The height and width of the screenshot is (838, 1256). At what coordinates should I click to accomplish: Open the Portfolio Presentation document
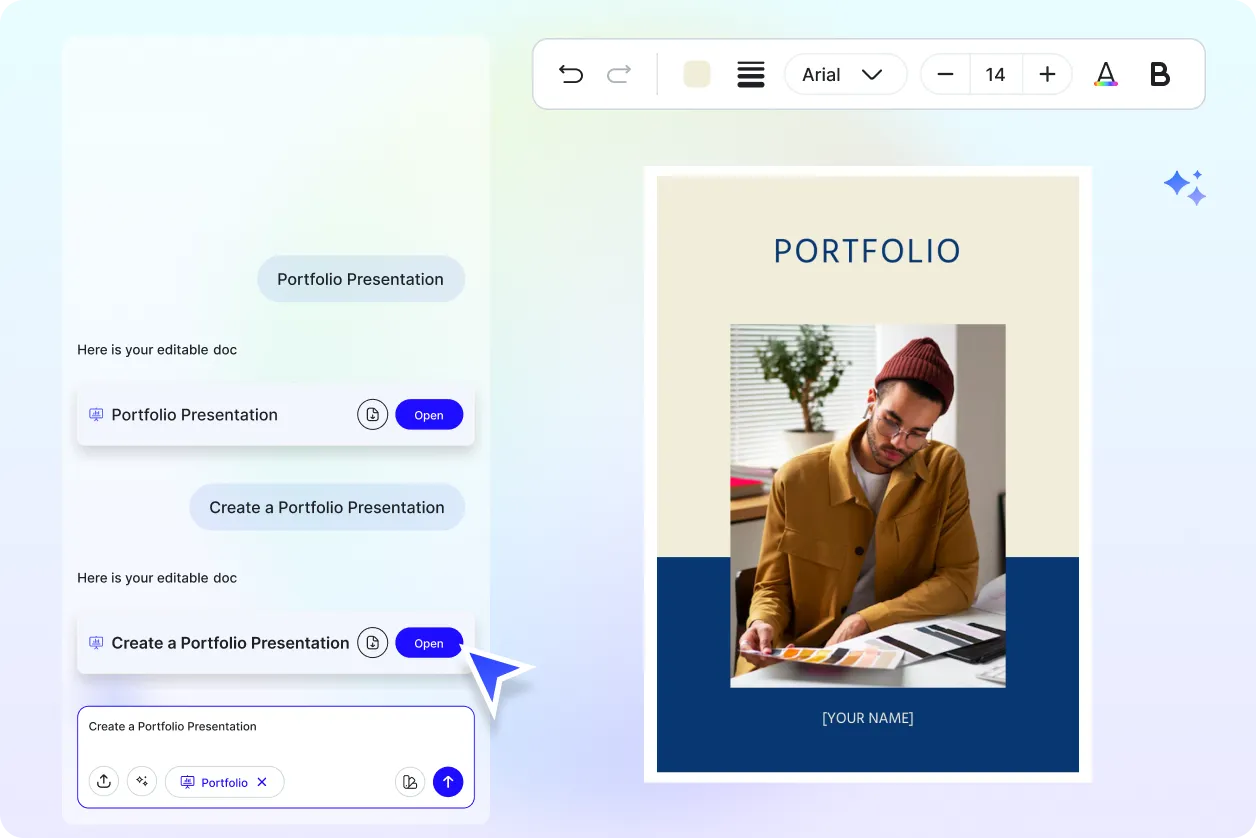[429, 414]
